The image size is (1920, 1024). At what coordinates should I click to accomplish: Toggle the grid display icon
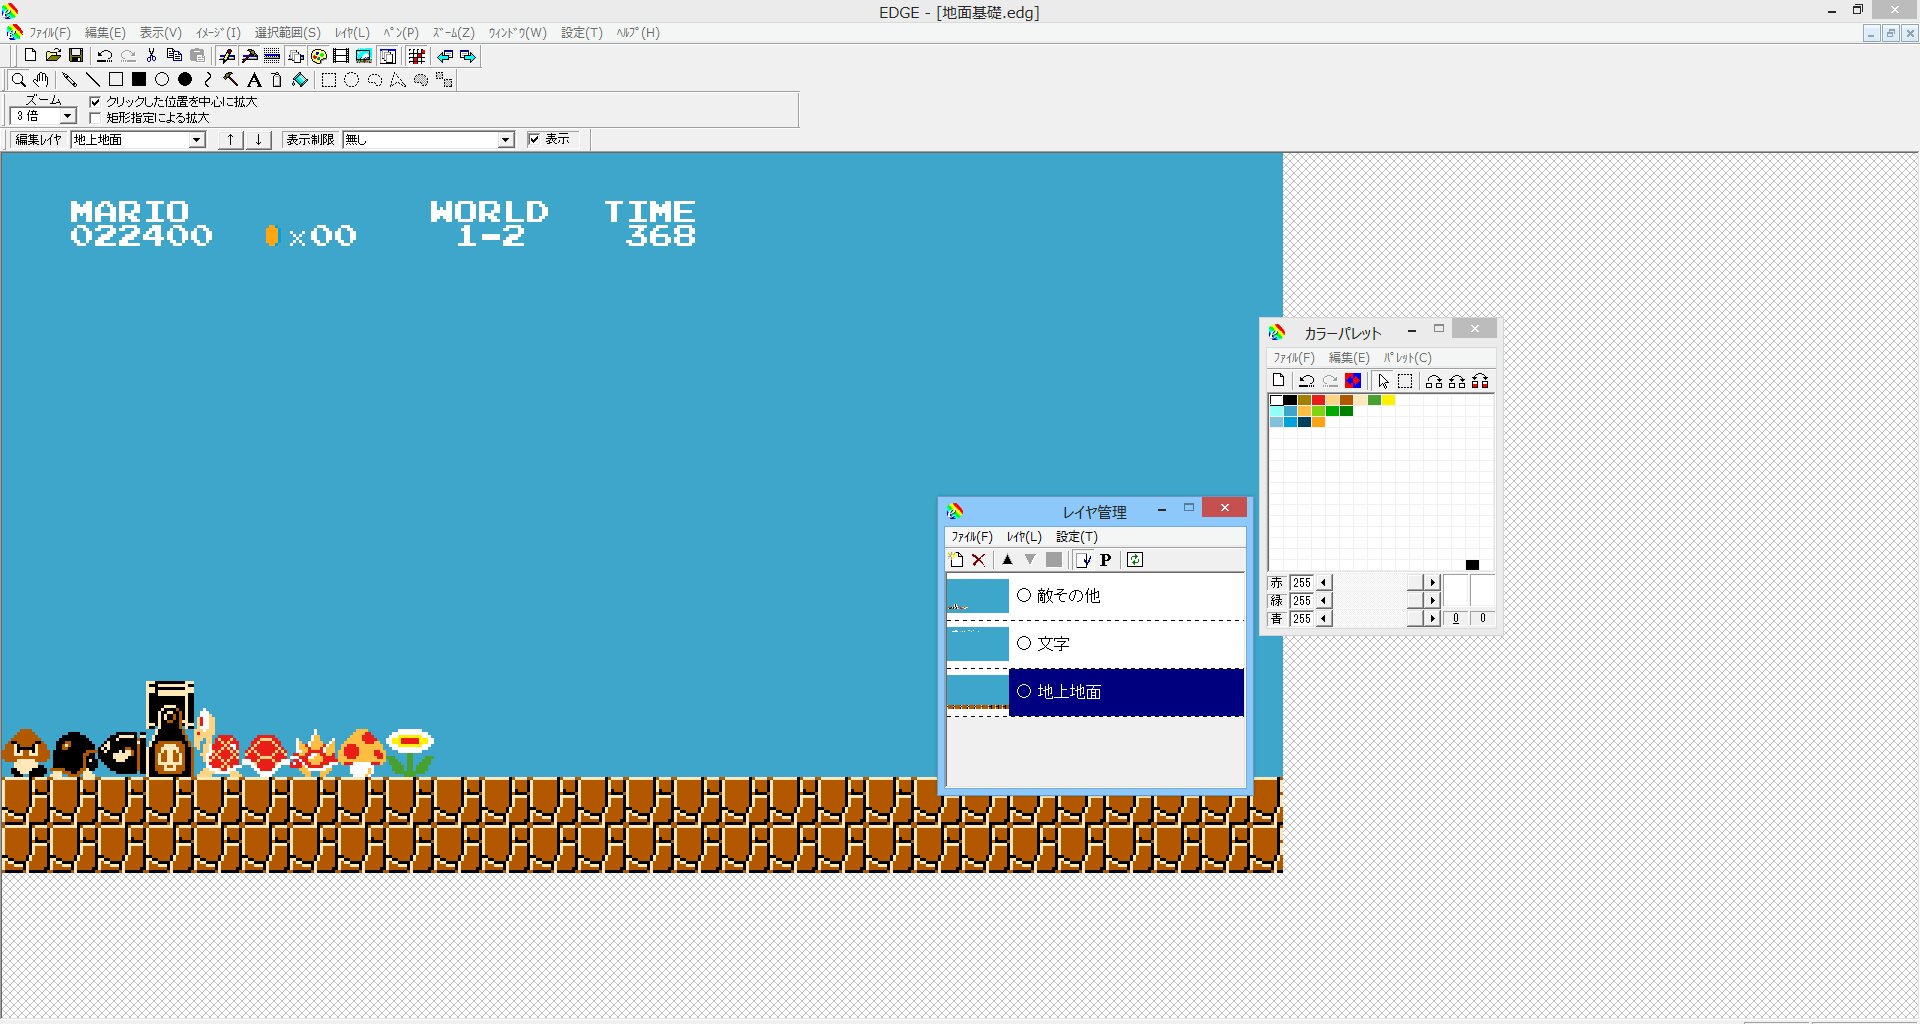click(x=416, y=56)
